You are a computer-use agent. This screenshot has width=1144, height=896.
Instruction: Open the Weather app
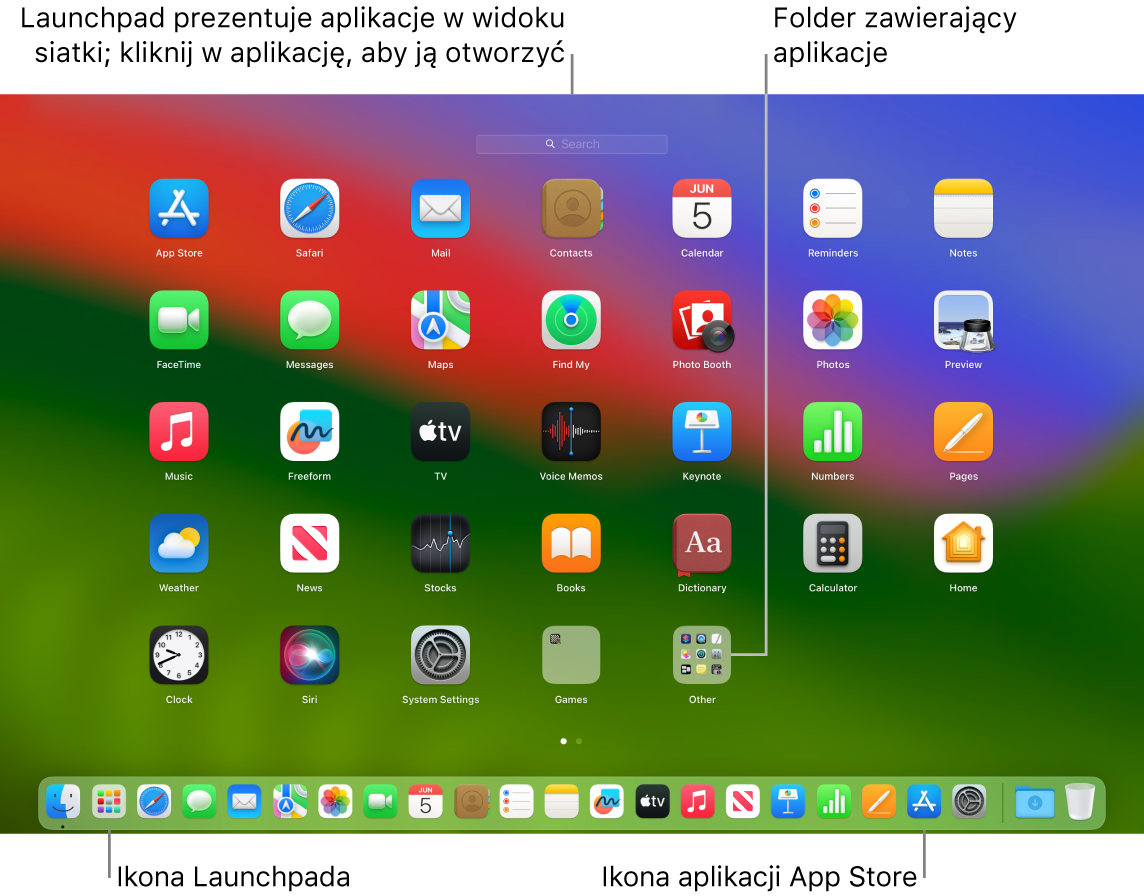pos(179,544)
